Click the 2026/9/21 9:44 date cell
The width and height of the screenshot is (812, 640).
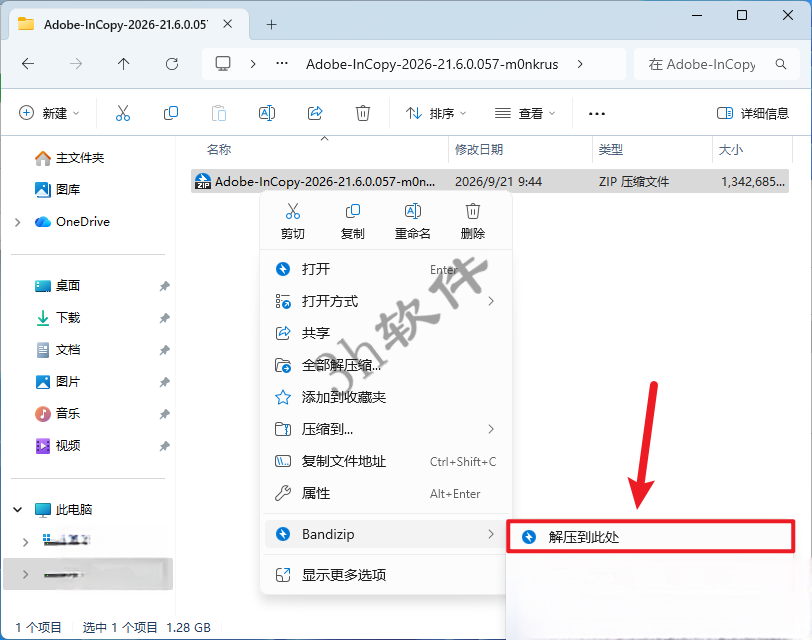coord(498,181)
